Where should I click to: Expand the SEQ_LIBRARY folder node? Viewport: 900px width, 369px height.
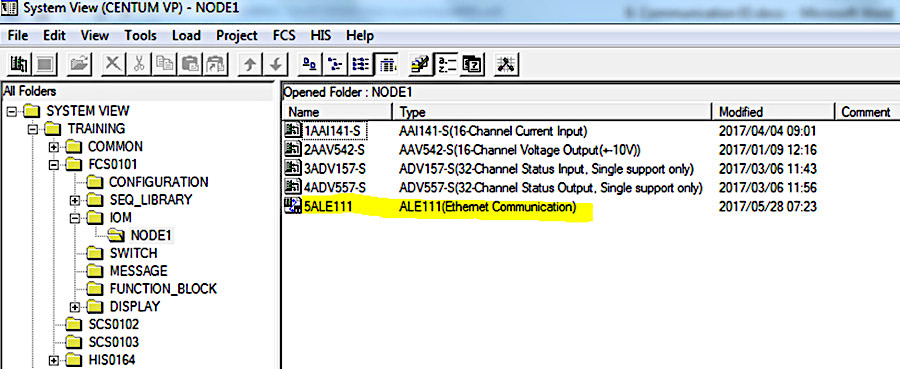[75, 200]
